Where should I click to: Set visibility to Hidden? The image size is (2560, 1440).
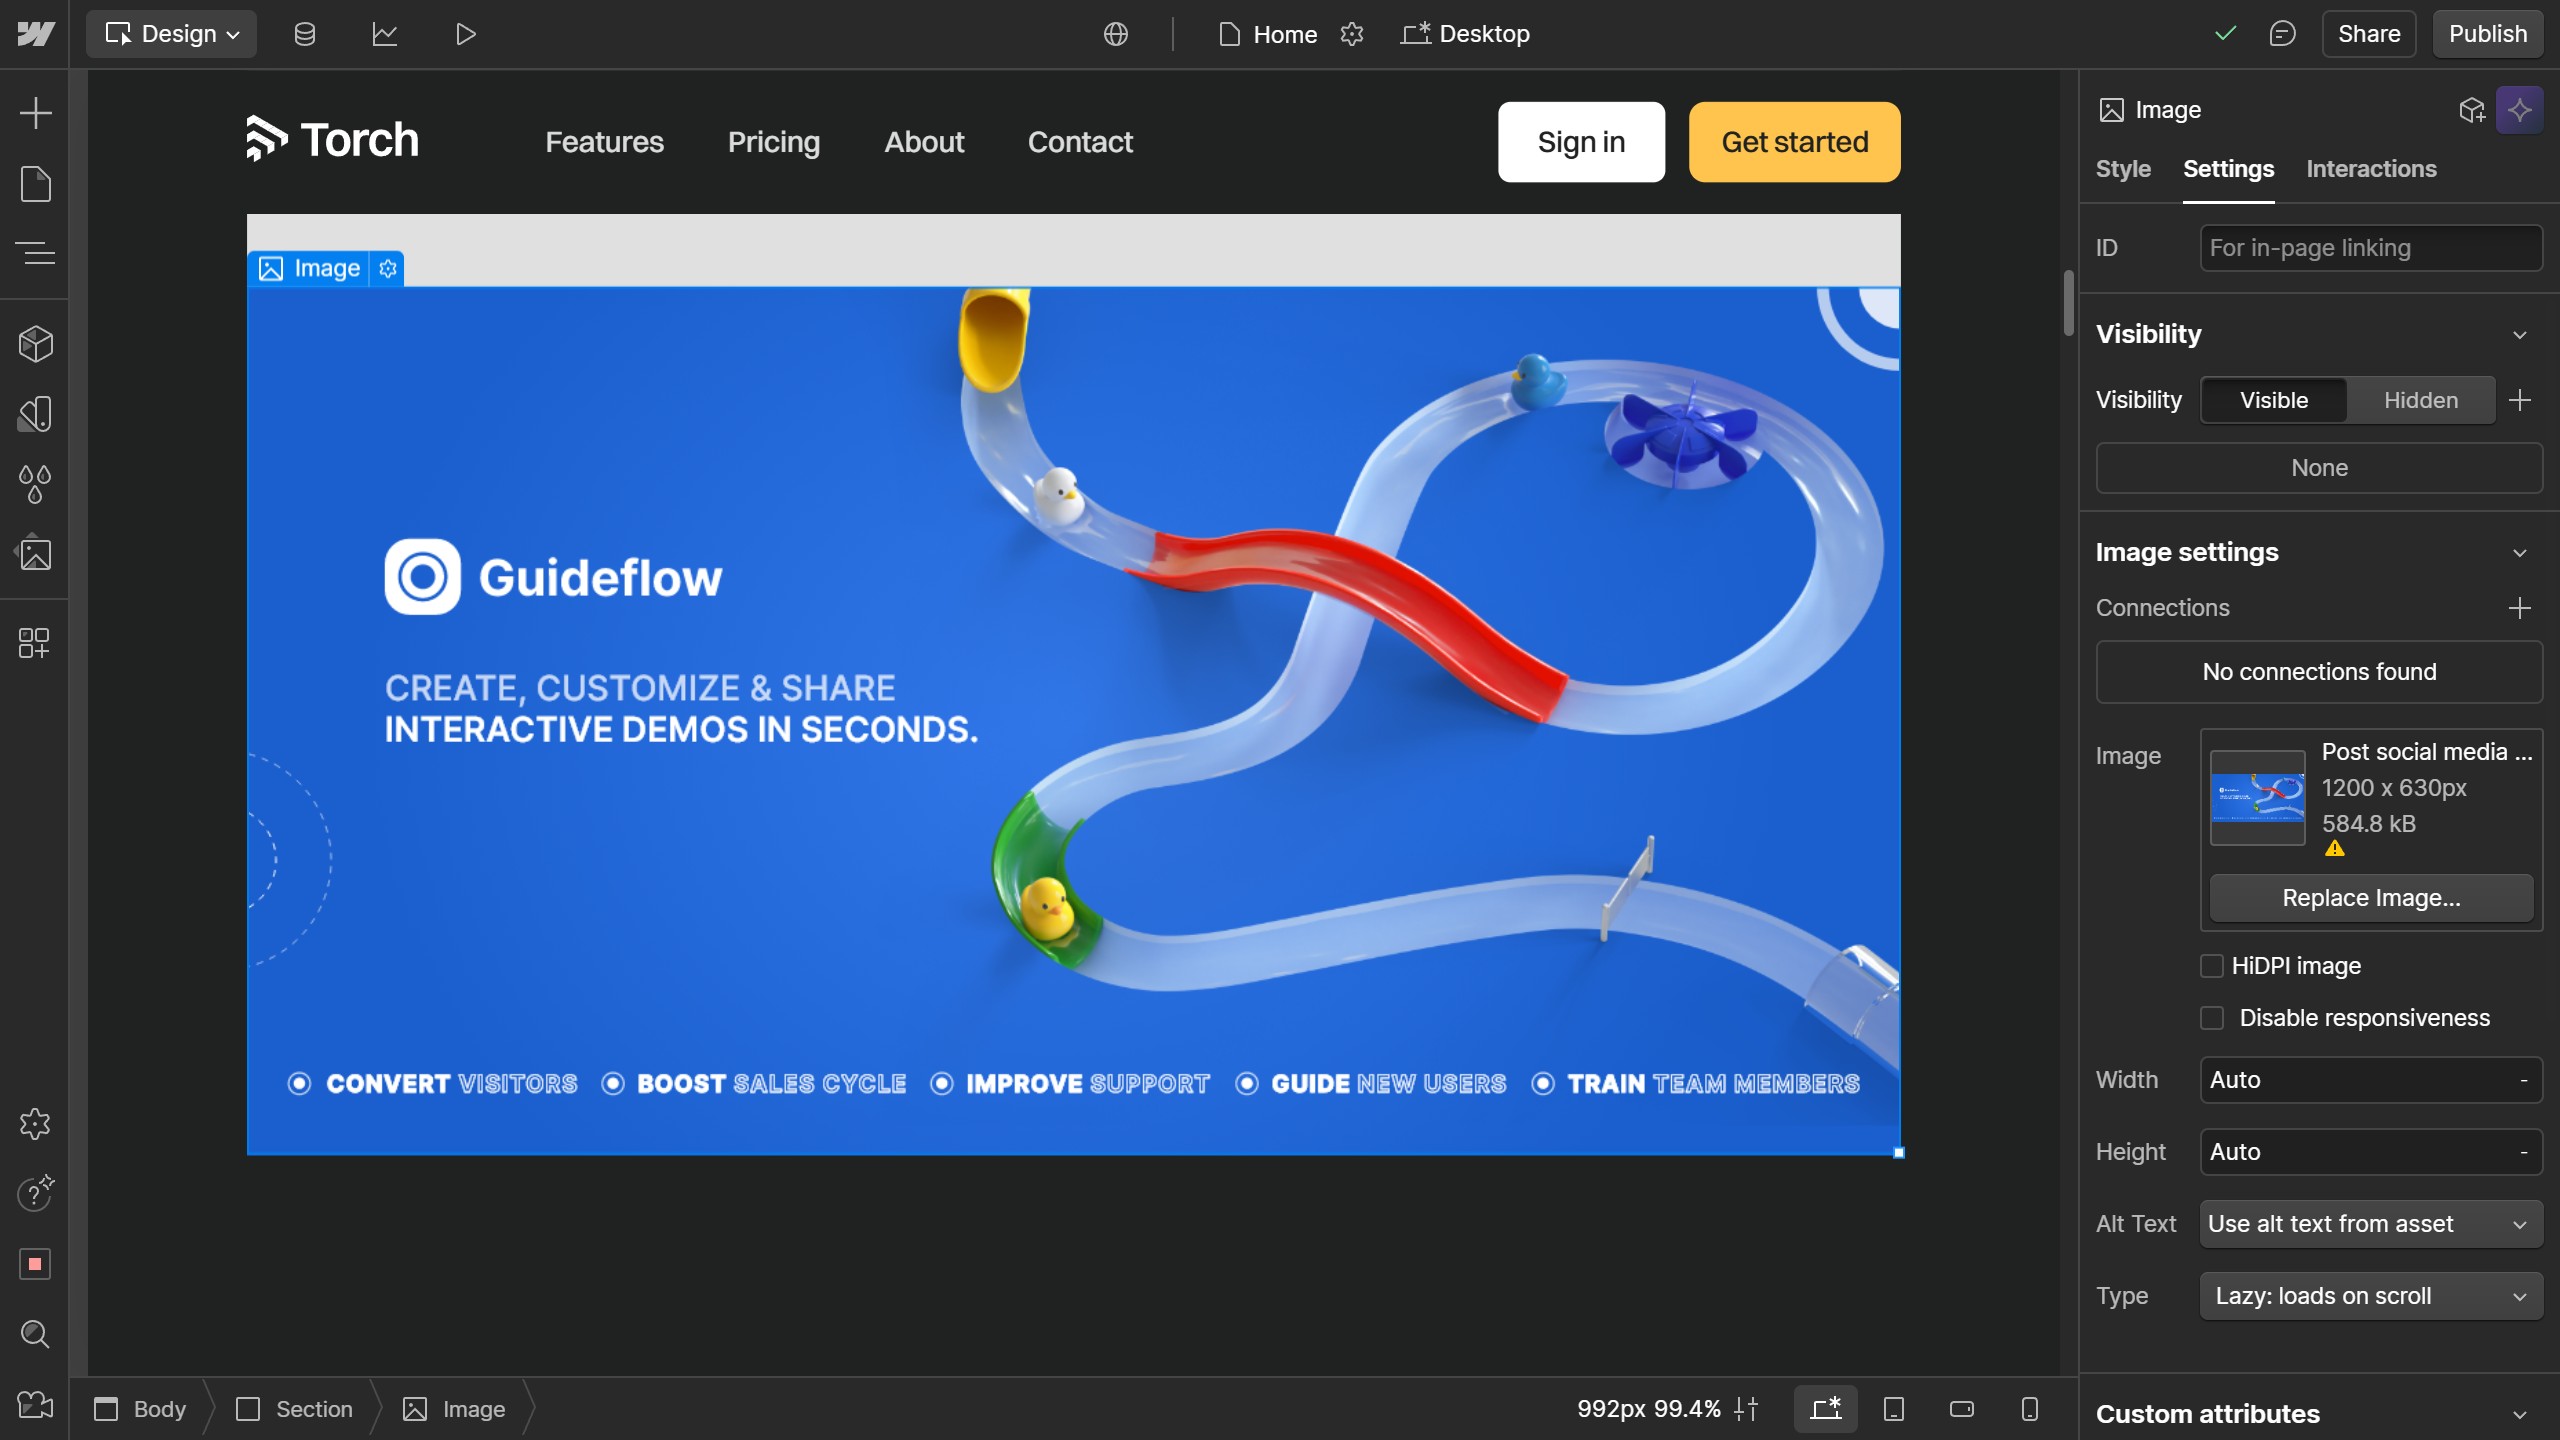[x=2420, y=400]
